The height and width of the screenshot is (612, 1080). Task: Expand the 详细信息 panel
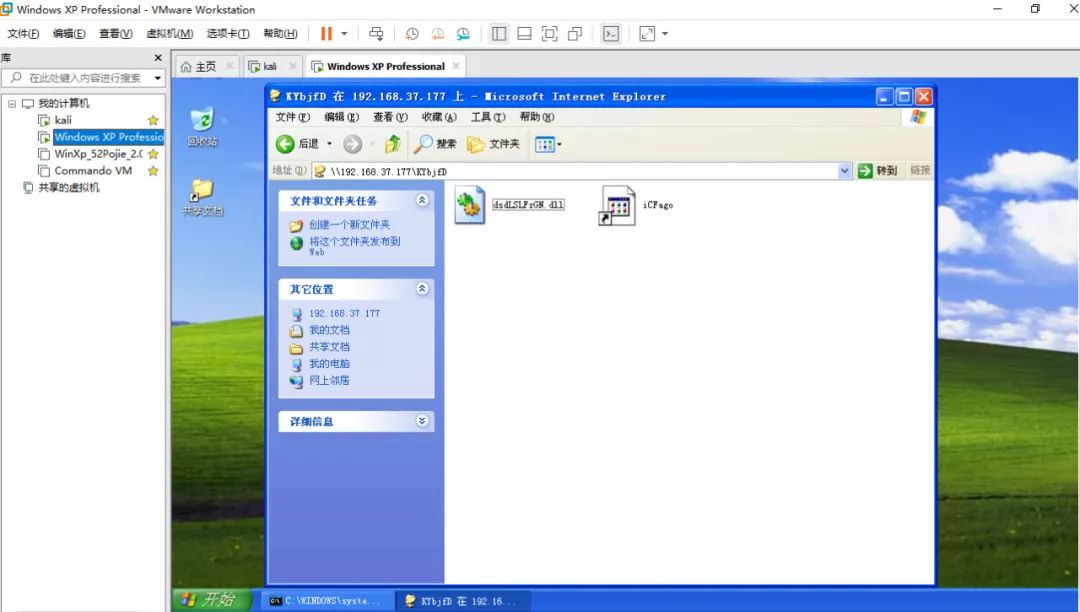[x=424, y=421]
